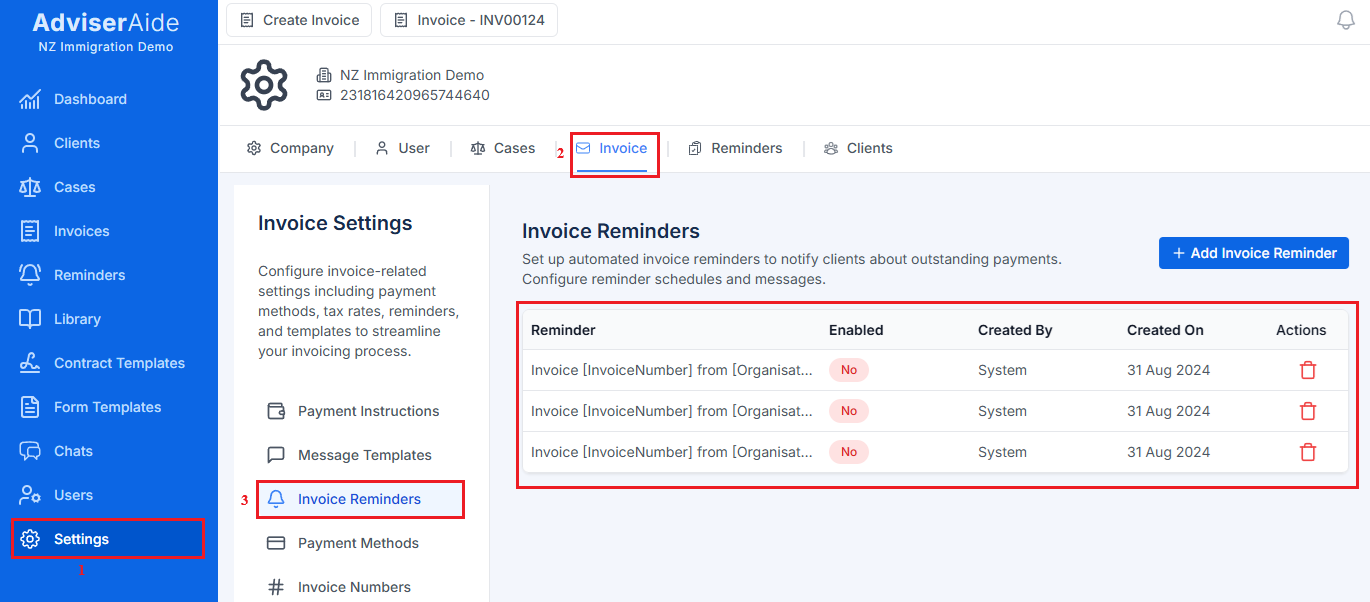
Task: Switch to the Company settings tab
Action: tap(290, 147)
